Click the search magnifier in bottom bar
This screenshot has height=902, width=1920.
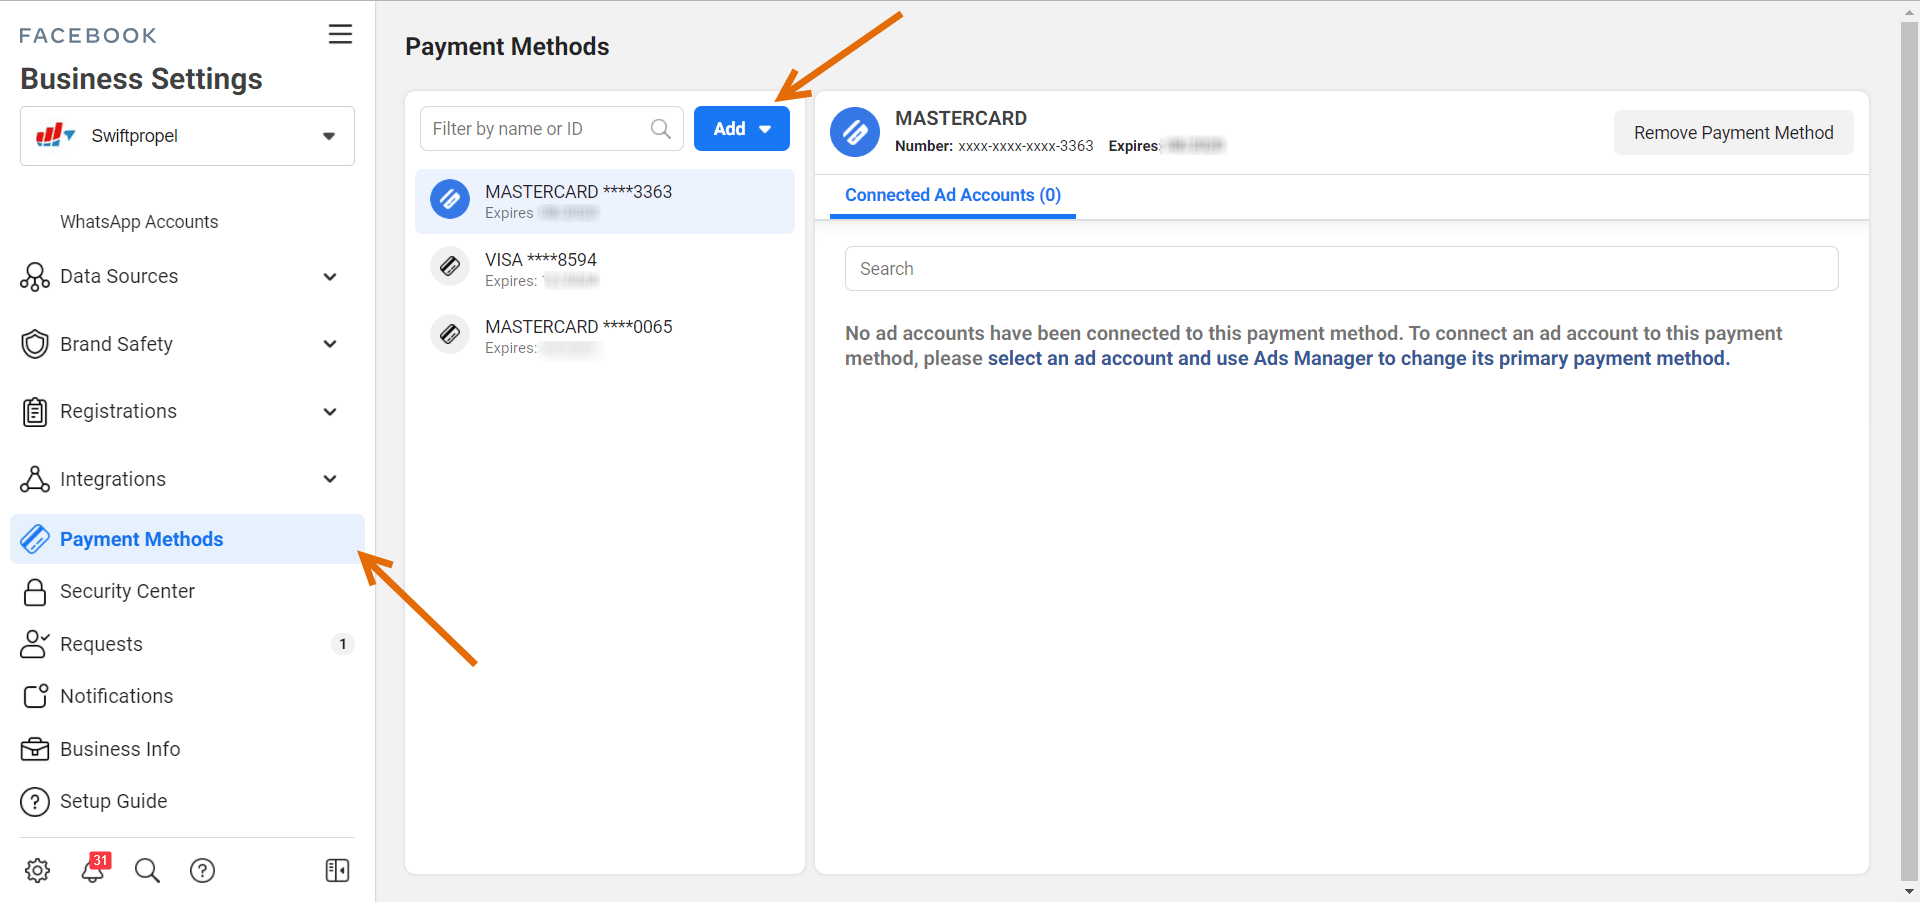point(147,870)
